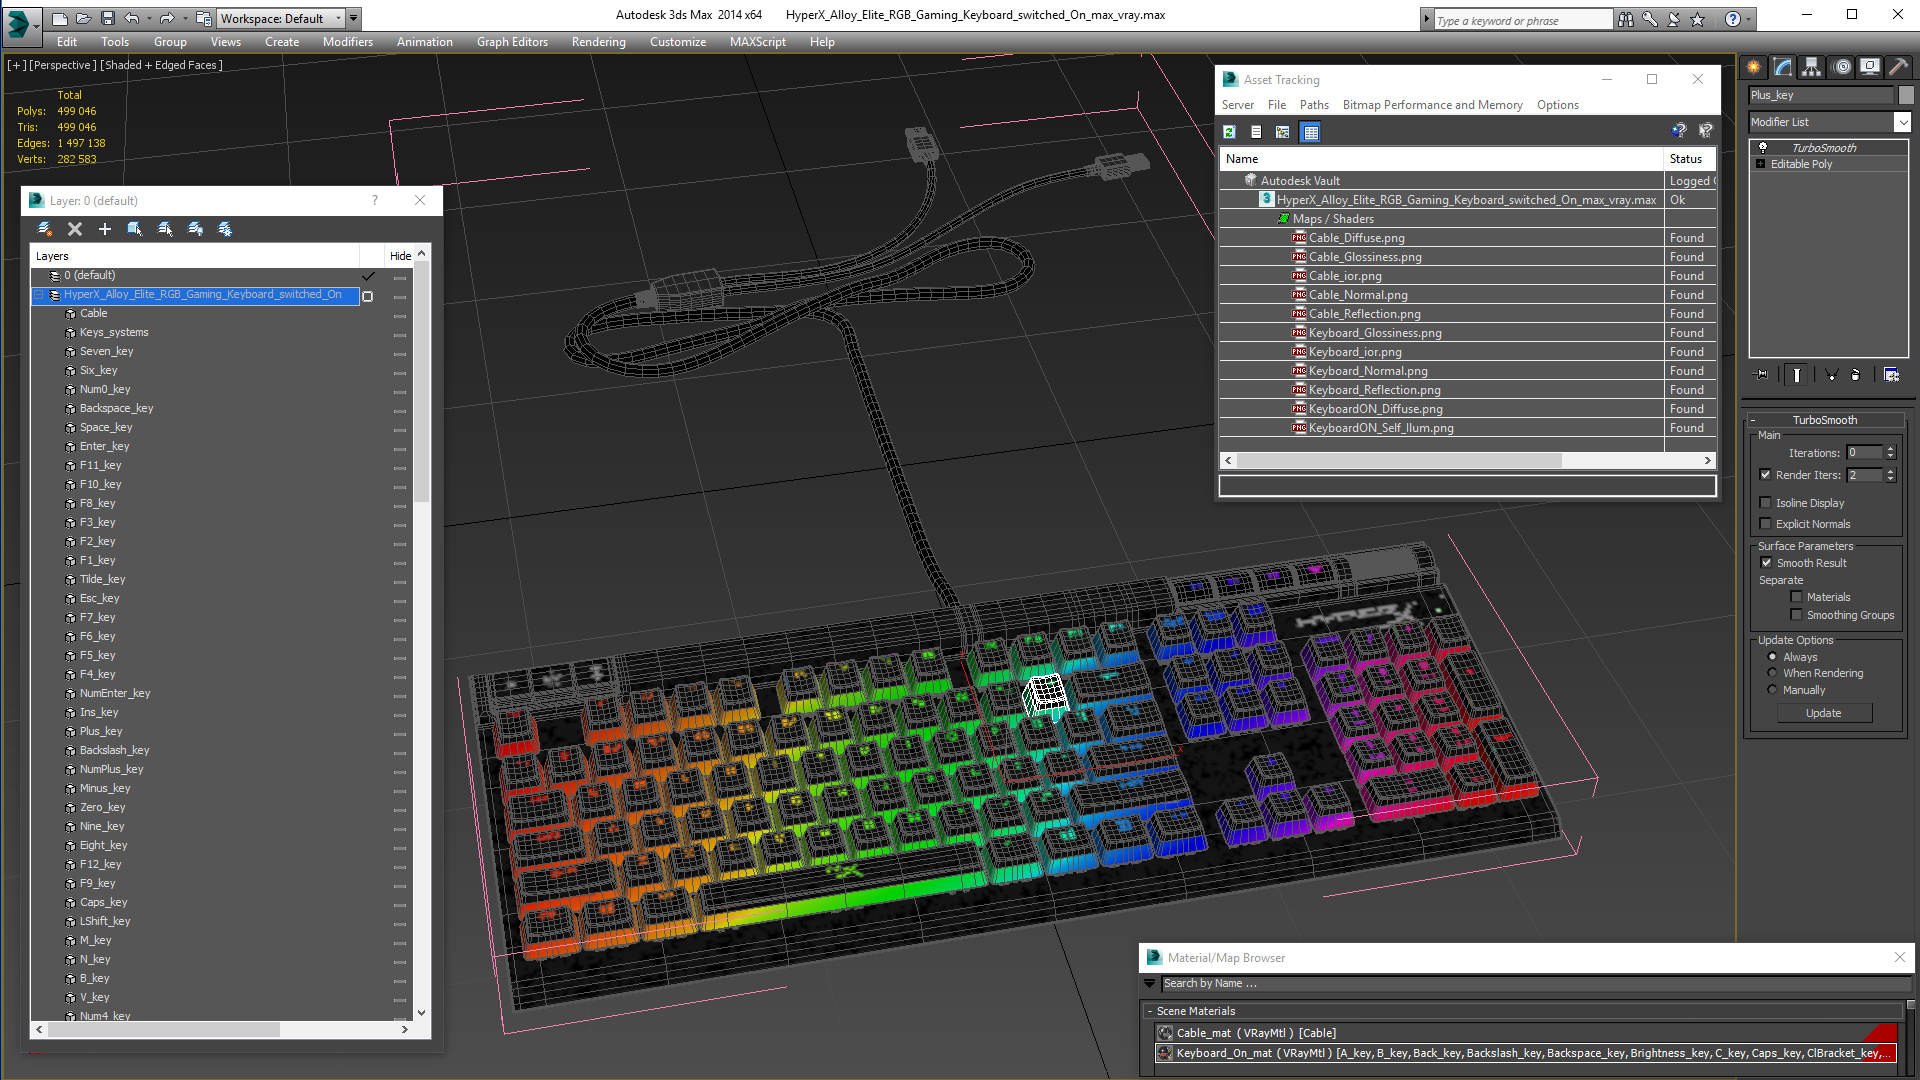The image size is (1920, 1080).
Task: Click the Render Iters spinner arrows
Action: click(1890, 475)
